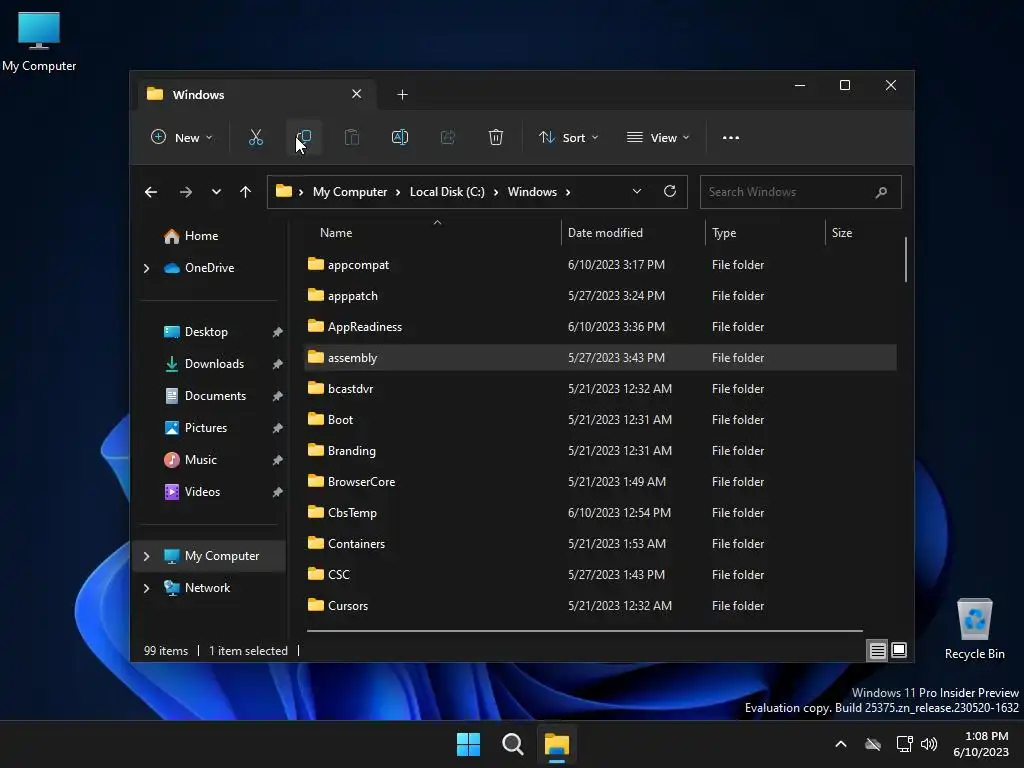
Task: Open the Sort dropdown menu
Action: tap(568, 138)
